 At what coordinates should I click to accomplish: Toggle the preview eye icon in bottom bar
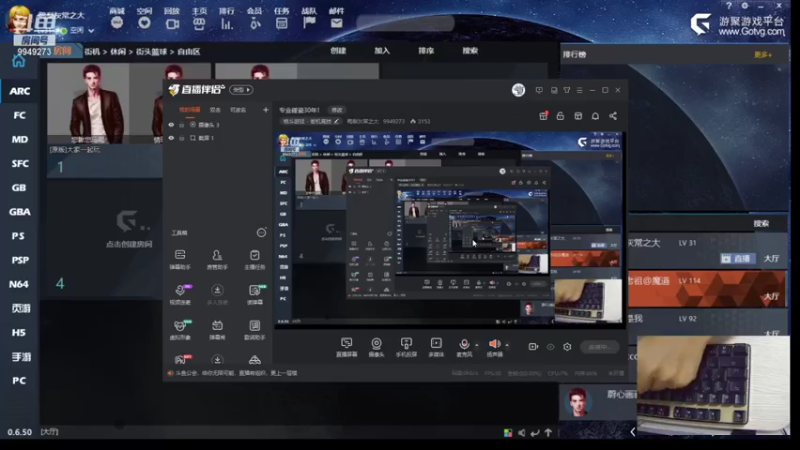[x=551, y=347]
